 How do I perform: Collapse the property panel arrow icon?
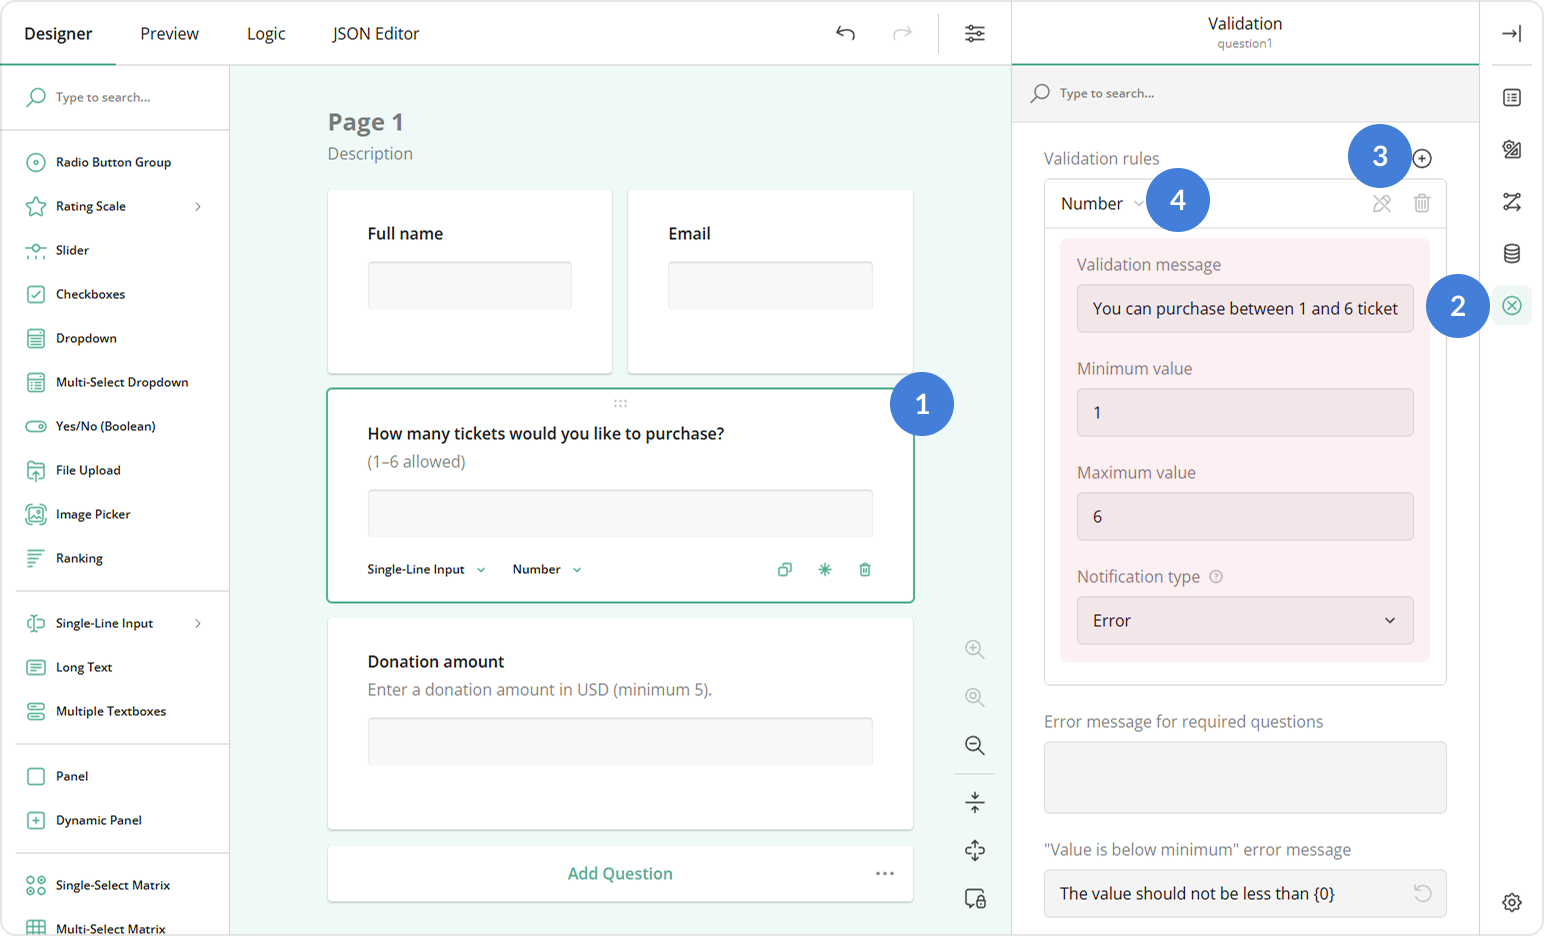tap(1511, 34)
